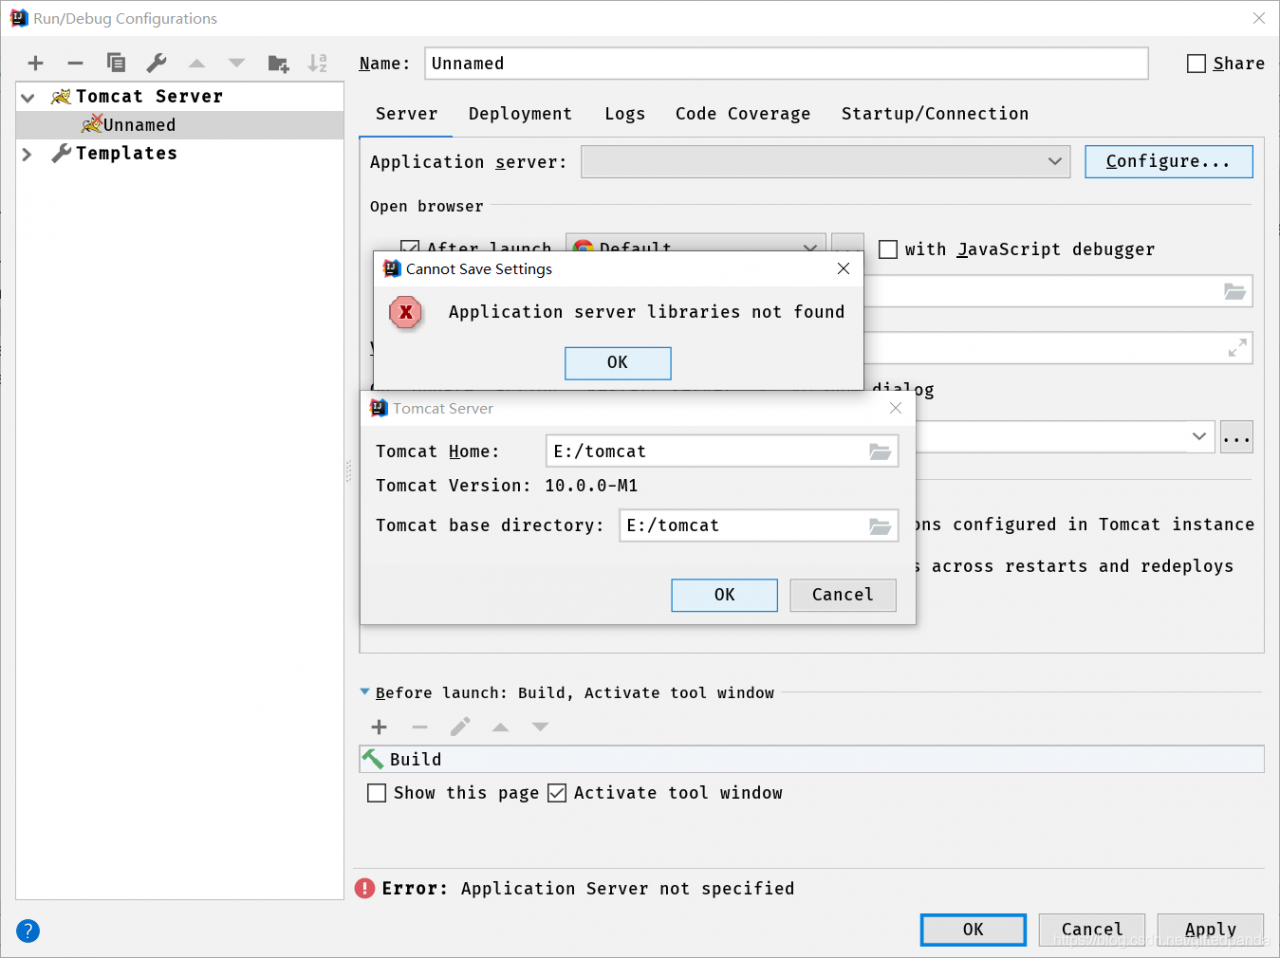Browse folder for Tomcat Home path
The width and height of the screenshot is (1280, 958).
[x=880, y=452]
